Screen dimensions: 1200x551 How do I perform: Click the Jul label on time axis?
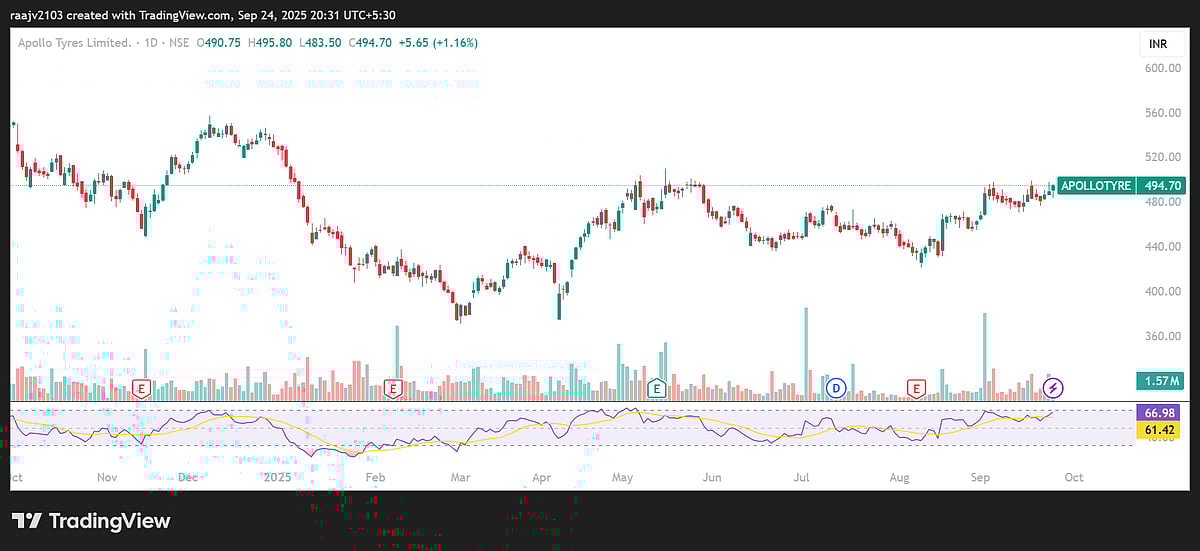[x=800, y=478]
